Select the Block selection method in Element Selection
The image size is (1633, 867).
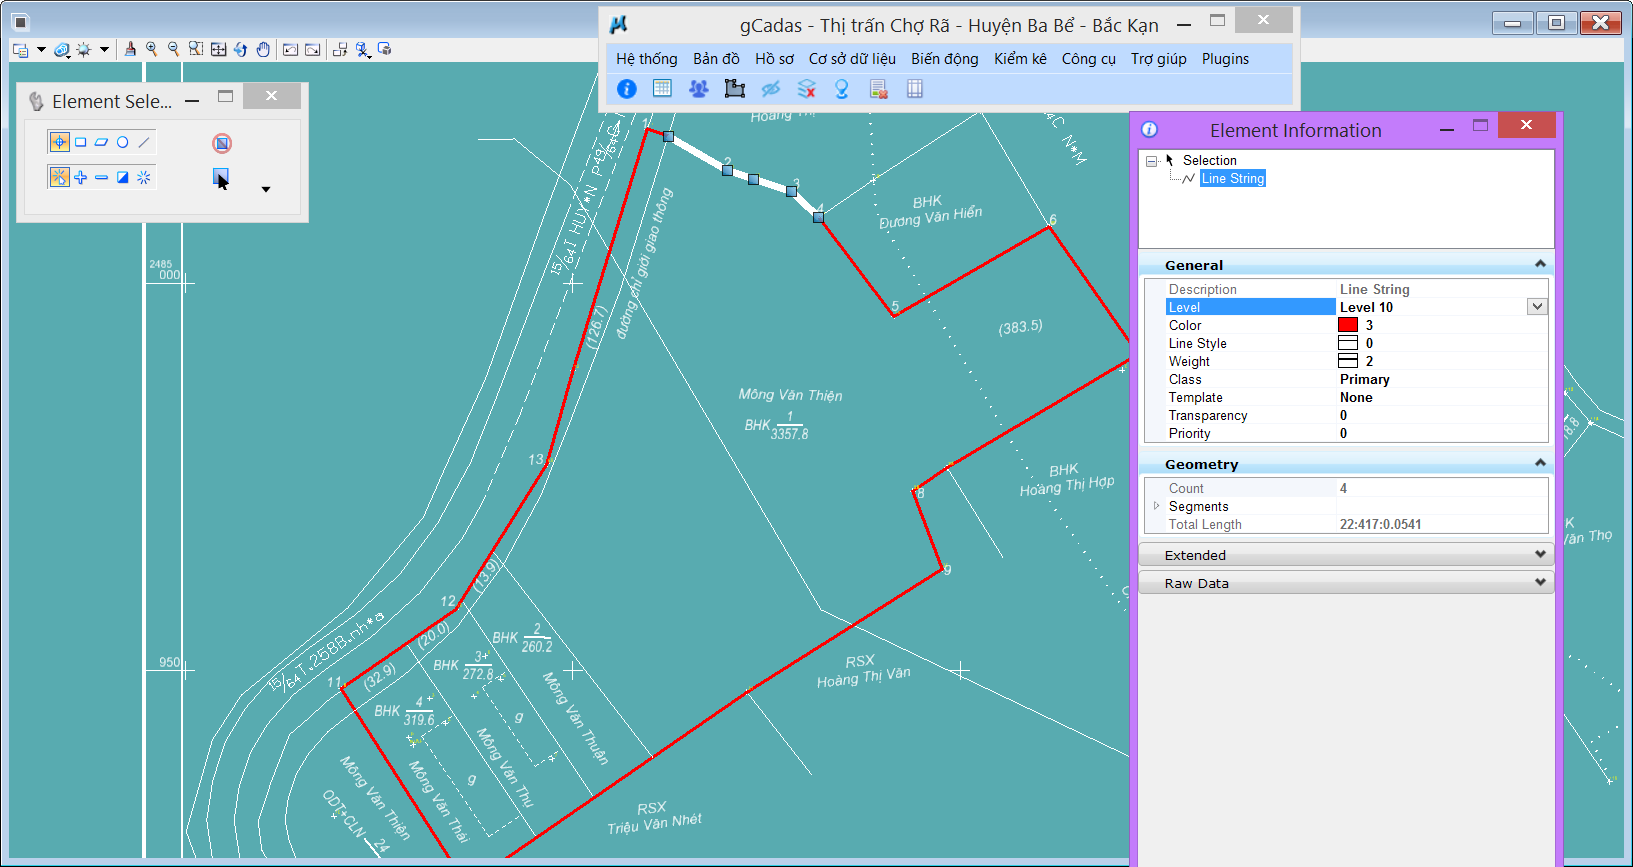(81, 142)
